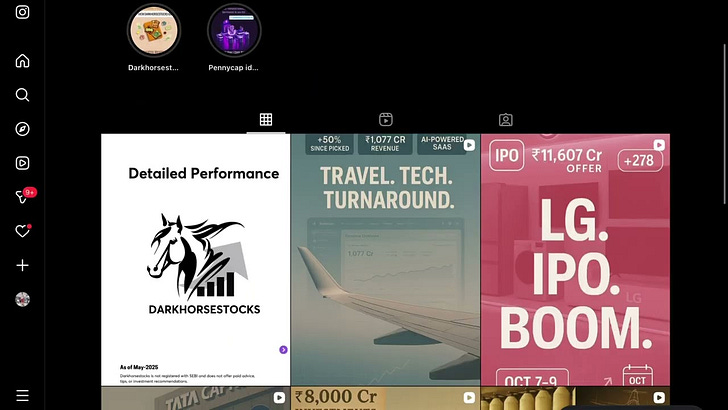Open Pennycap id... story highlight
728x410 pixels.
pos(234,31)
